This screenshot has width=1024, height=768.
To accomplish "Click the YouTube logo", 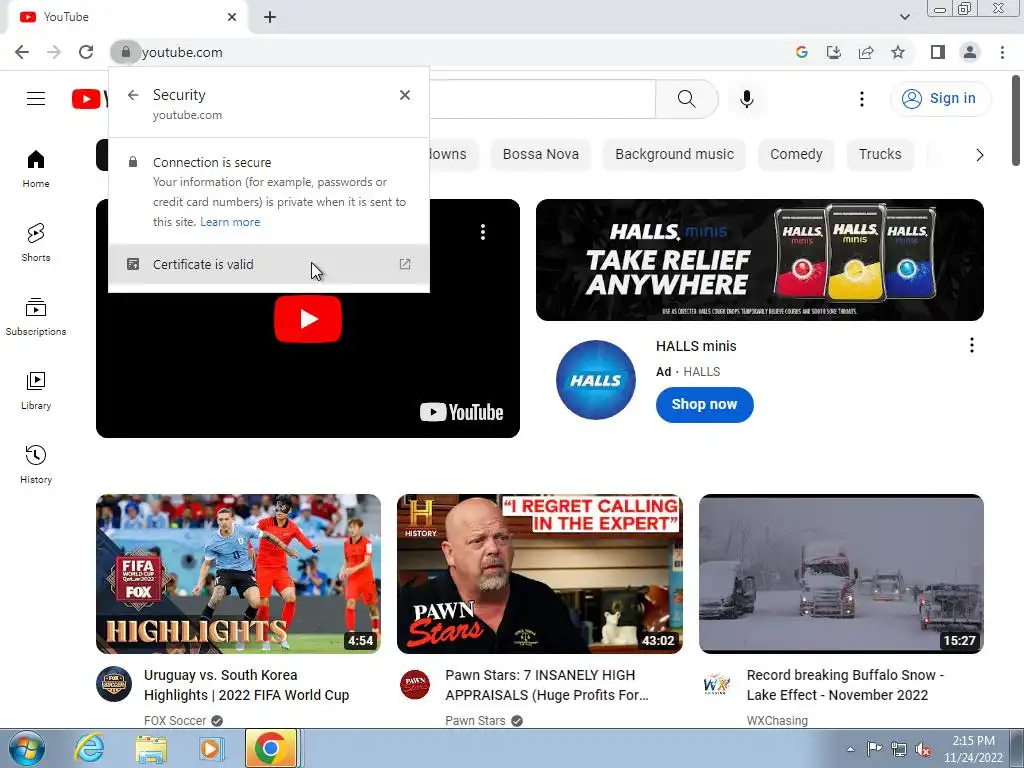I will point(90,99).
